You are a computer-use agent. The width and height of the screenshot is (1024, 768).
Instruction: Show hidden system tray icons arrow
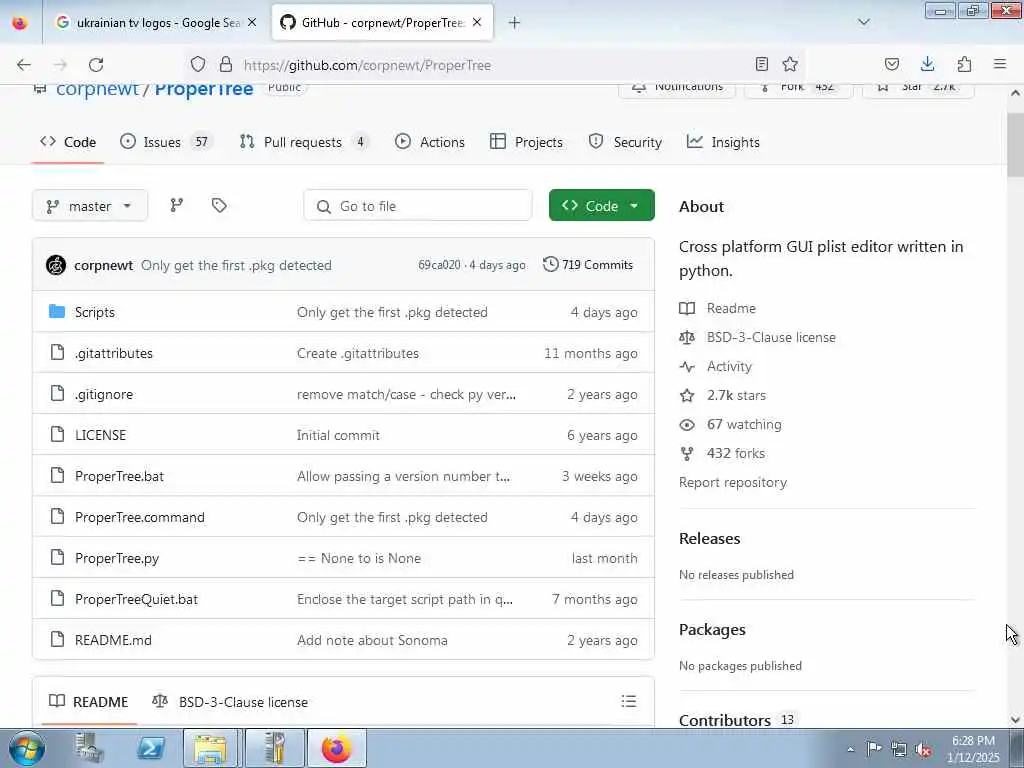850,749
